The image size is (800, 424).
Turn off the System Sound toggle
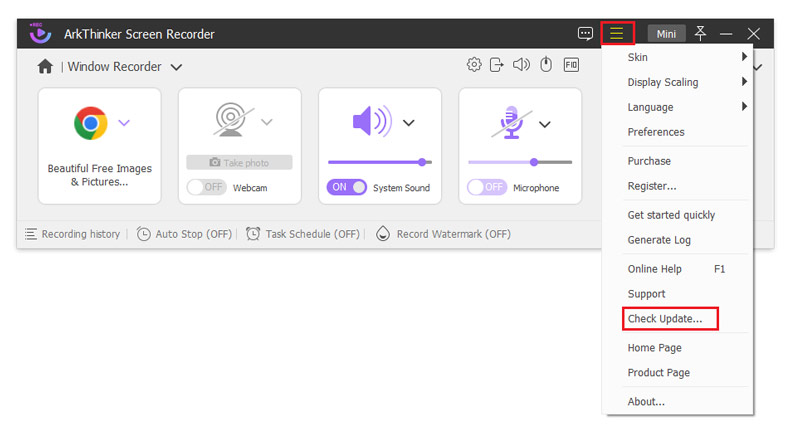point(346,187)
